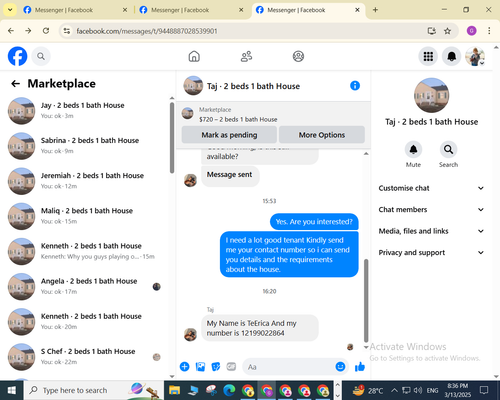Open Jeremiah's conversation
Image resolution: width=500 pixels, height=400 pixels.
coord(86,181)
